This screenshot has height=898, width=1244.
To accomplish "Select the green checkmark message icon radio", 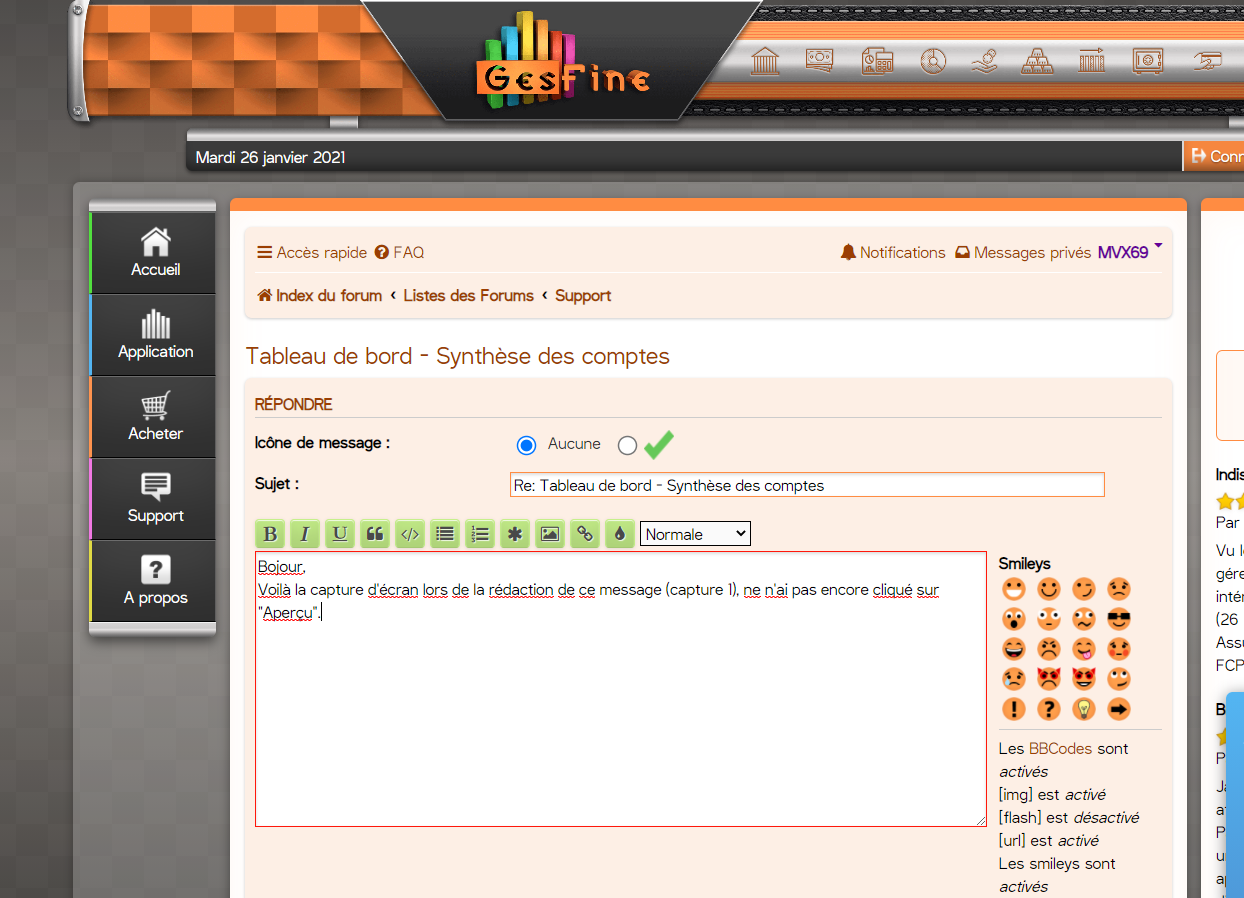I will click(627, 446).
